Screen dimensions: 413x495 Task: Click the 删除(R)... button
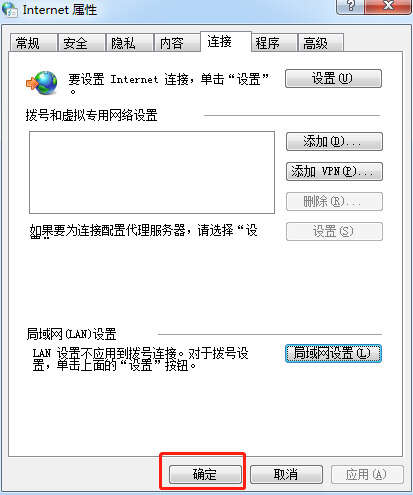pyautogui.click(x=334, y=201)
